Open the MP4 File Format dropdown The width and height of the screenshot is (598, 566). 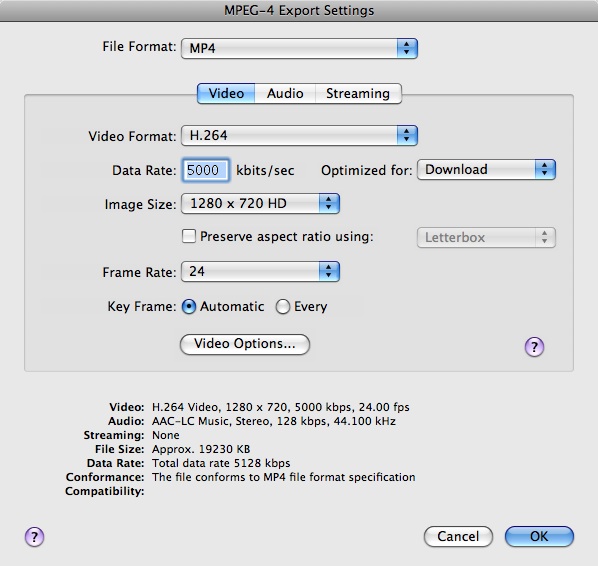(299, 48)
